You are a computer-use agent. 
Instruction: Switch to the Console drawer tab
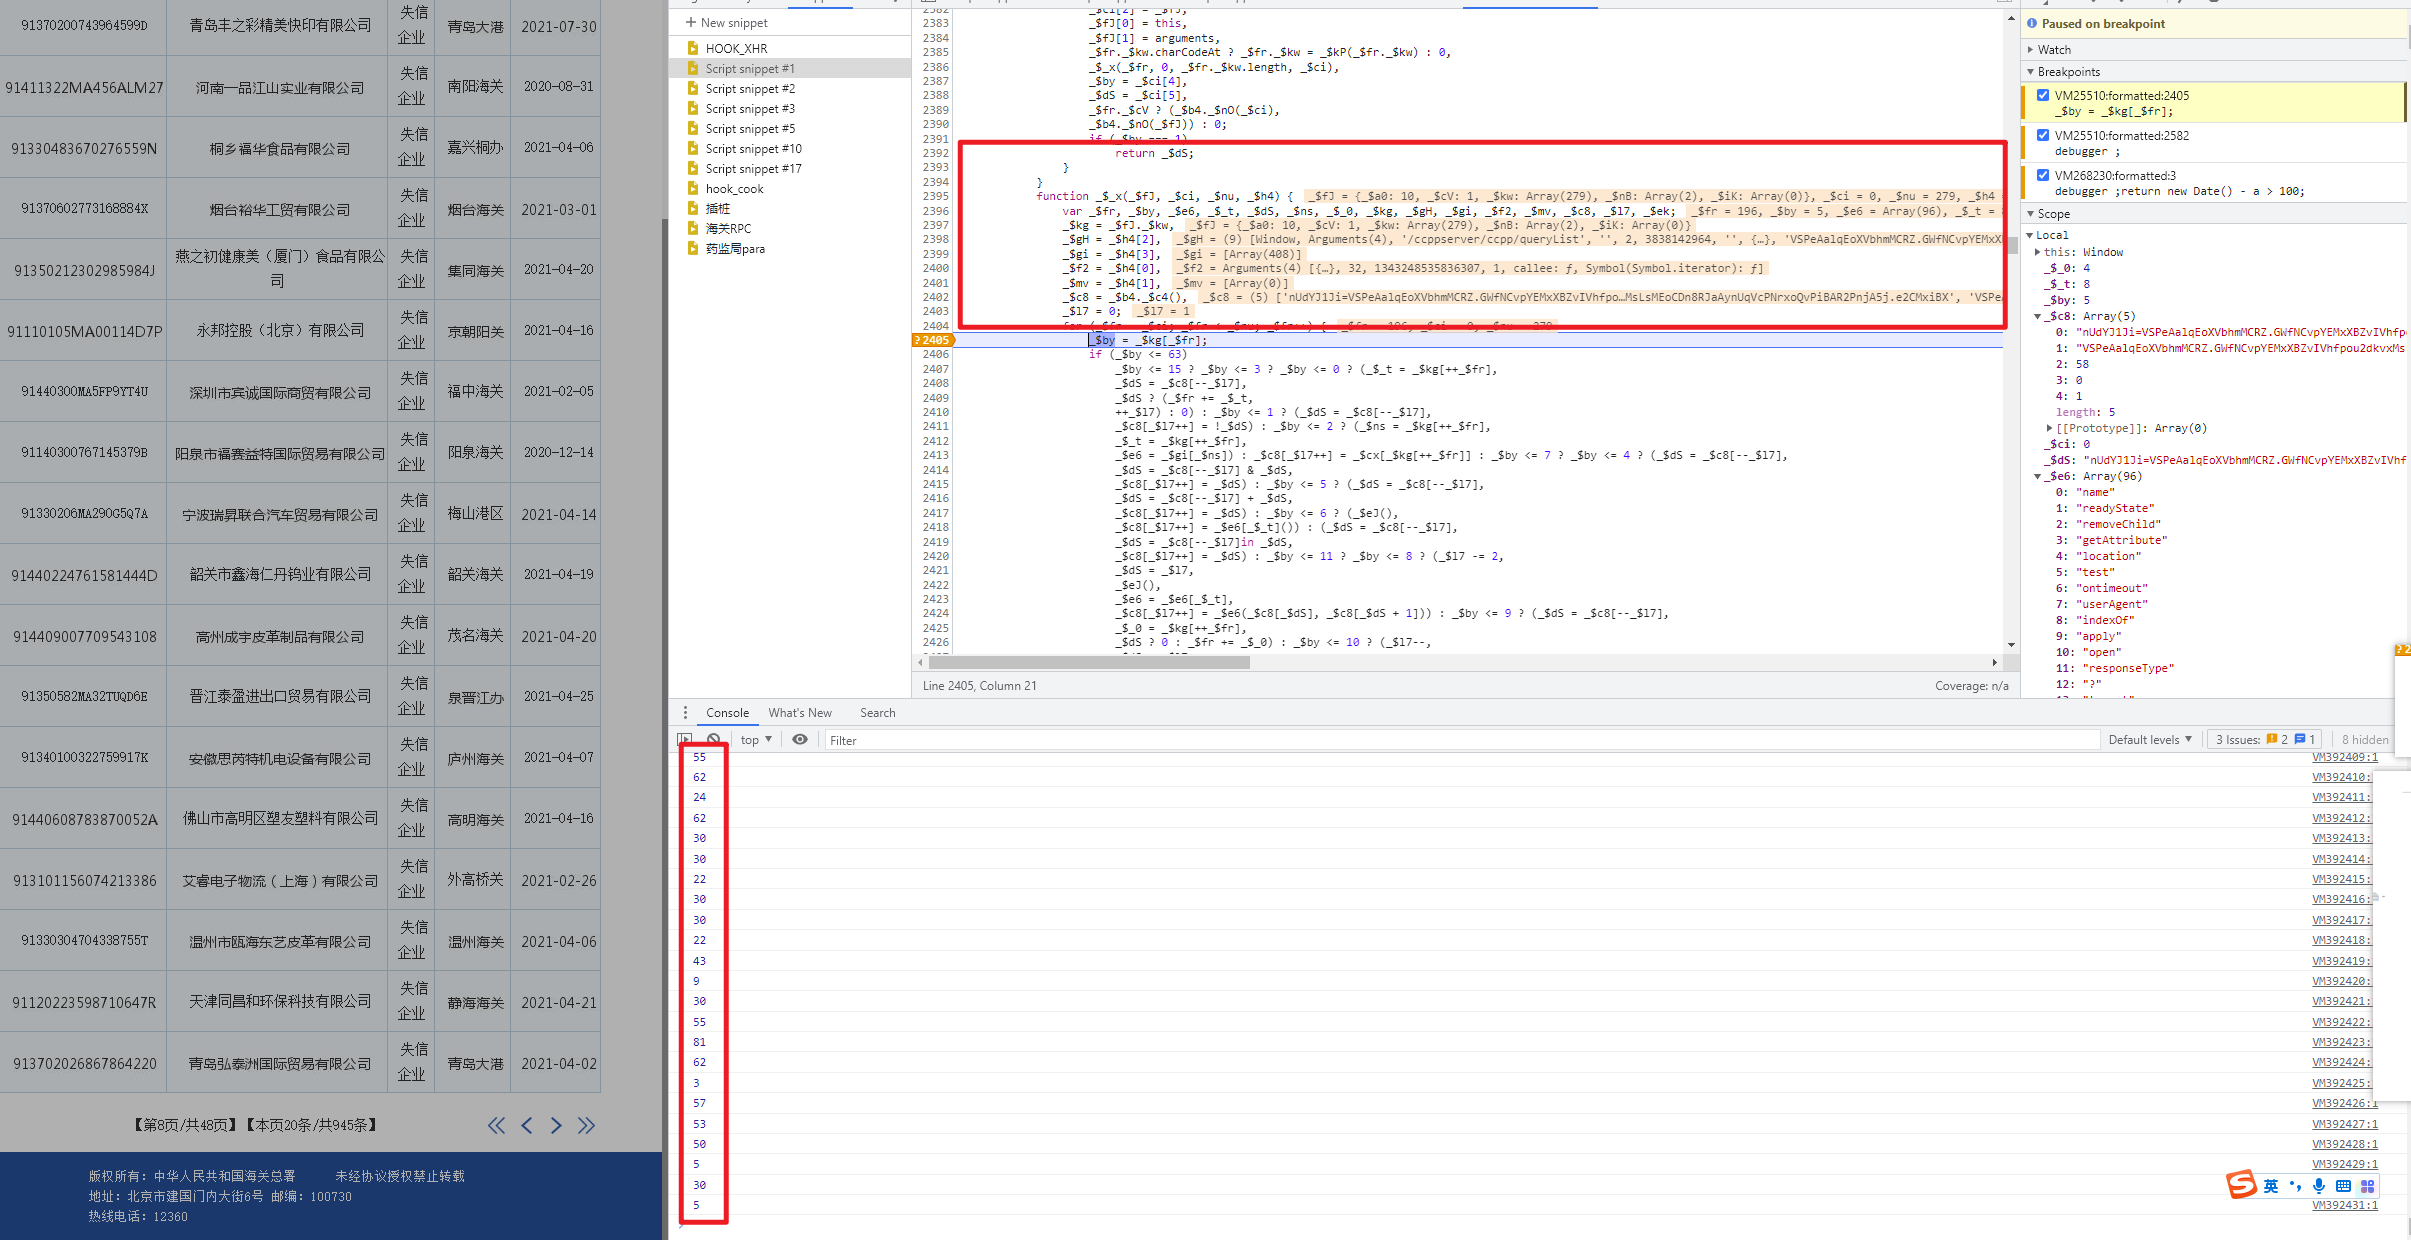coord(727,713)
